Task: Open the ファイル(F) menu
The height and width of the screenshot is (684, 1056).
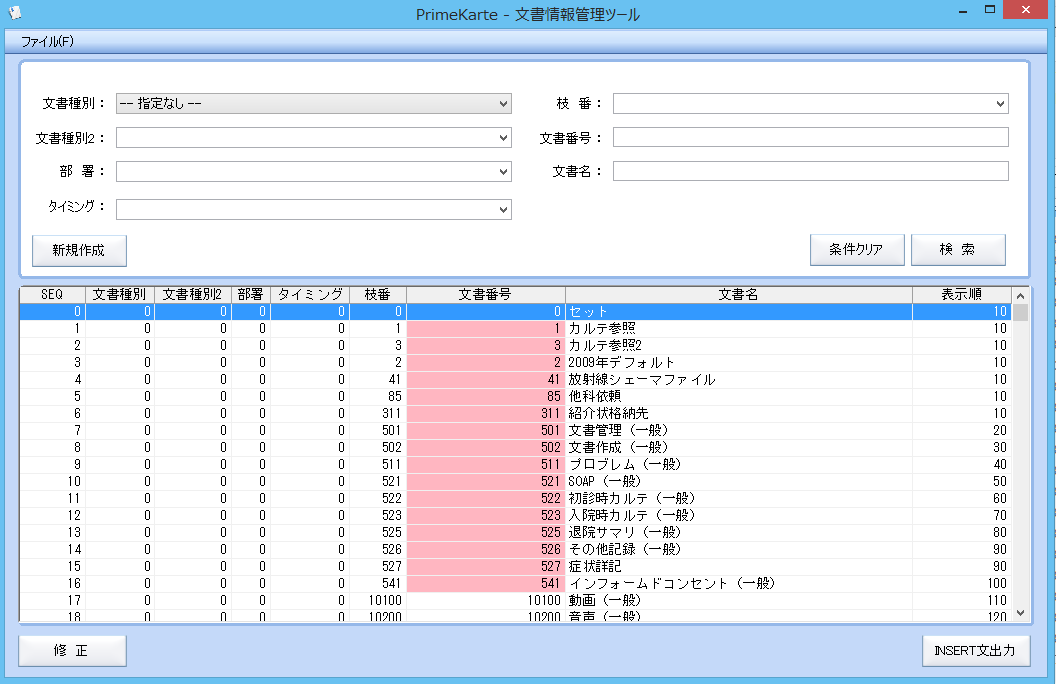Action: 47,42
